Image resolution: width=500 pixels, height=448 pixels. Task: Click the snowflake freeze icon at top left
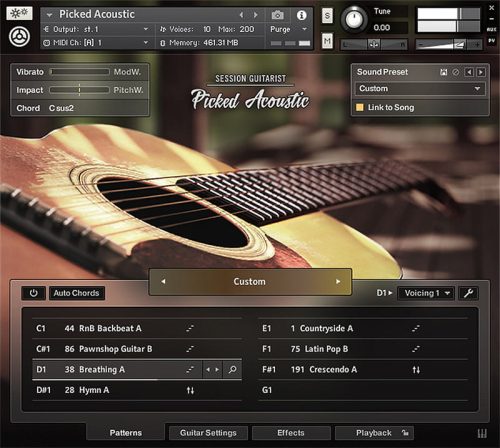click(x=19, y=13)
